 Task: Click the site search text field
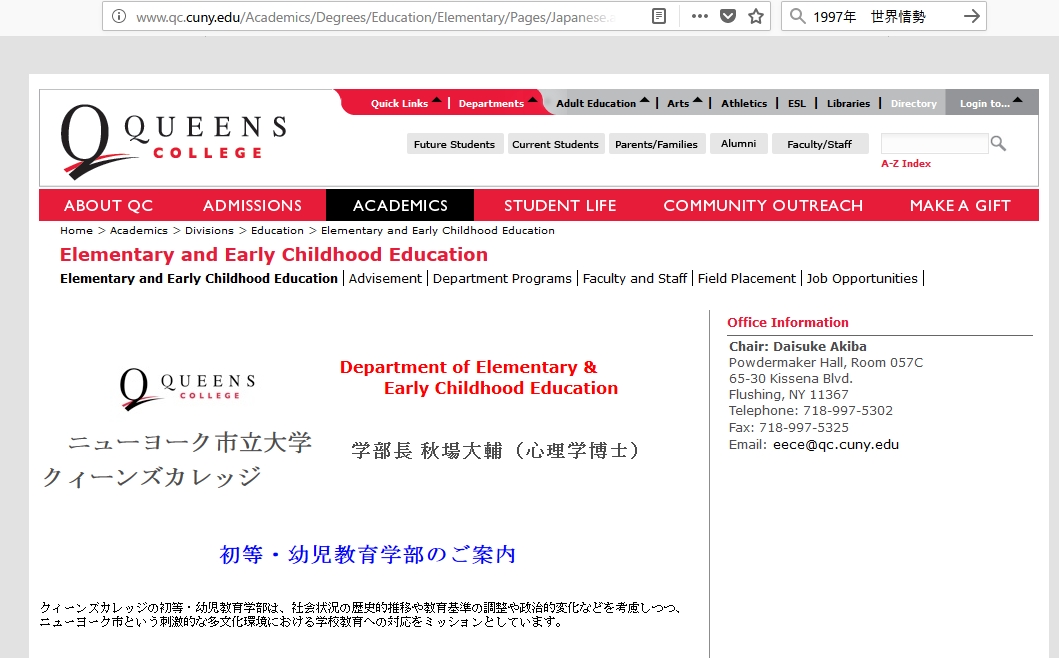(934, 144)
